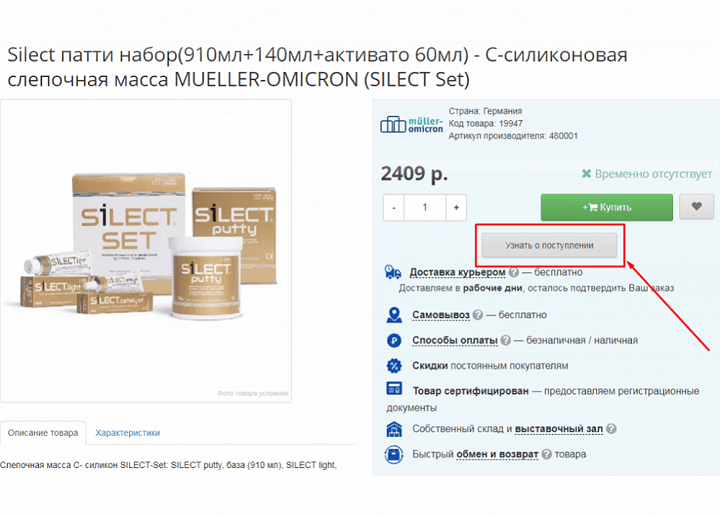720x516 pixels.
Task: Click the quantity input field
Action: coord(425,208)
